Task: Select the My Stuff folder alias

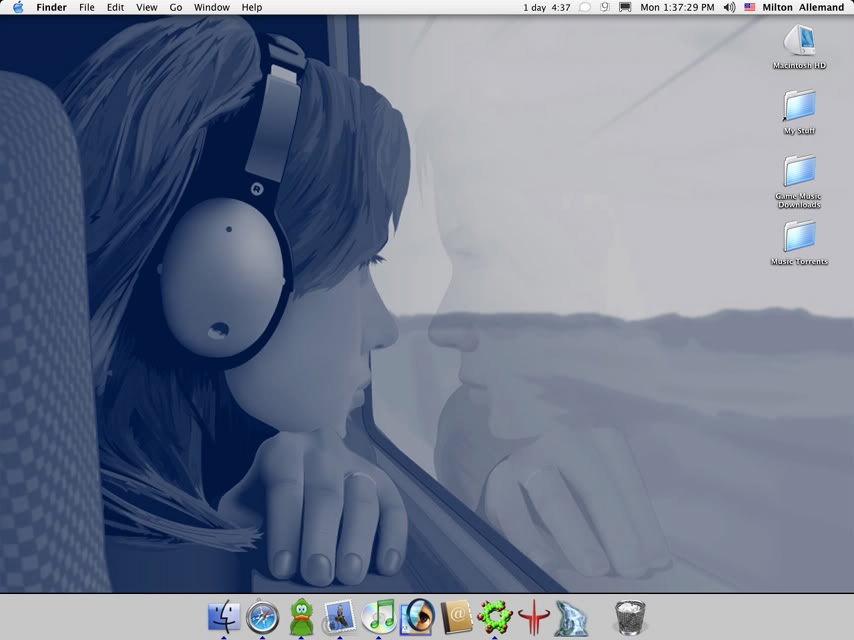Action: point(800,112)
